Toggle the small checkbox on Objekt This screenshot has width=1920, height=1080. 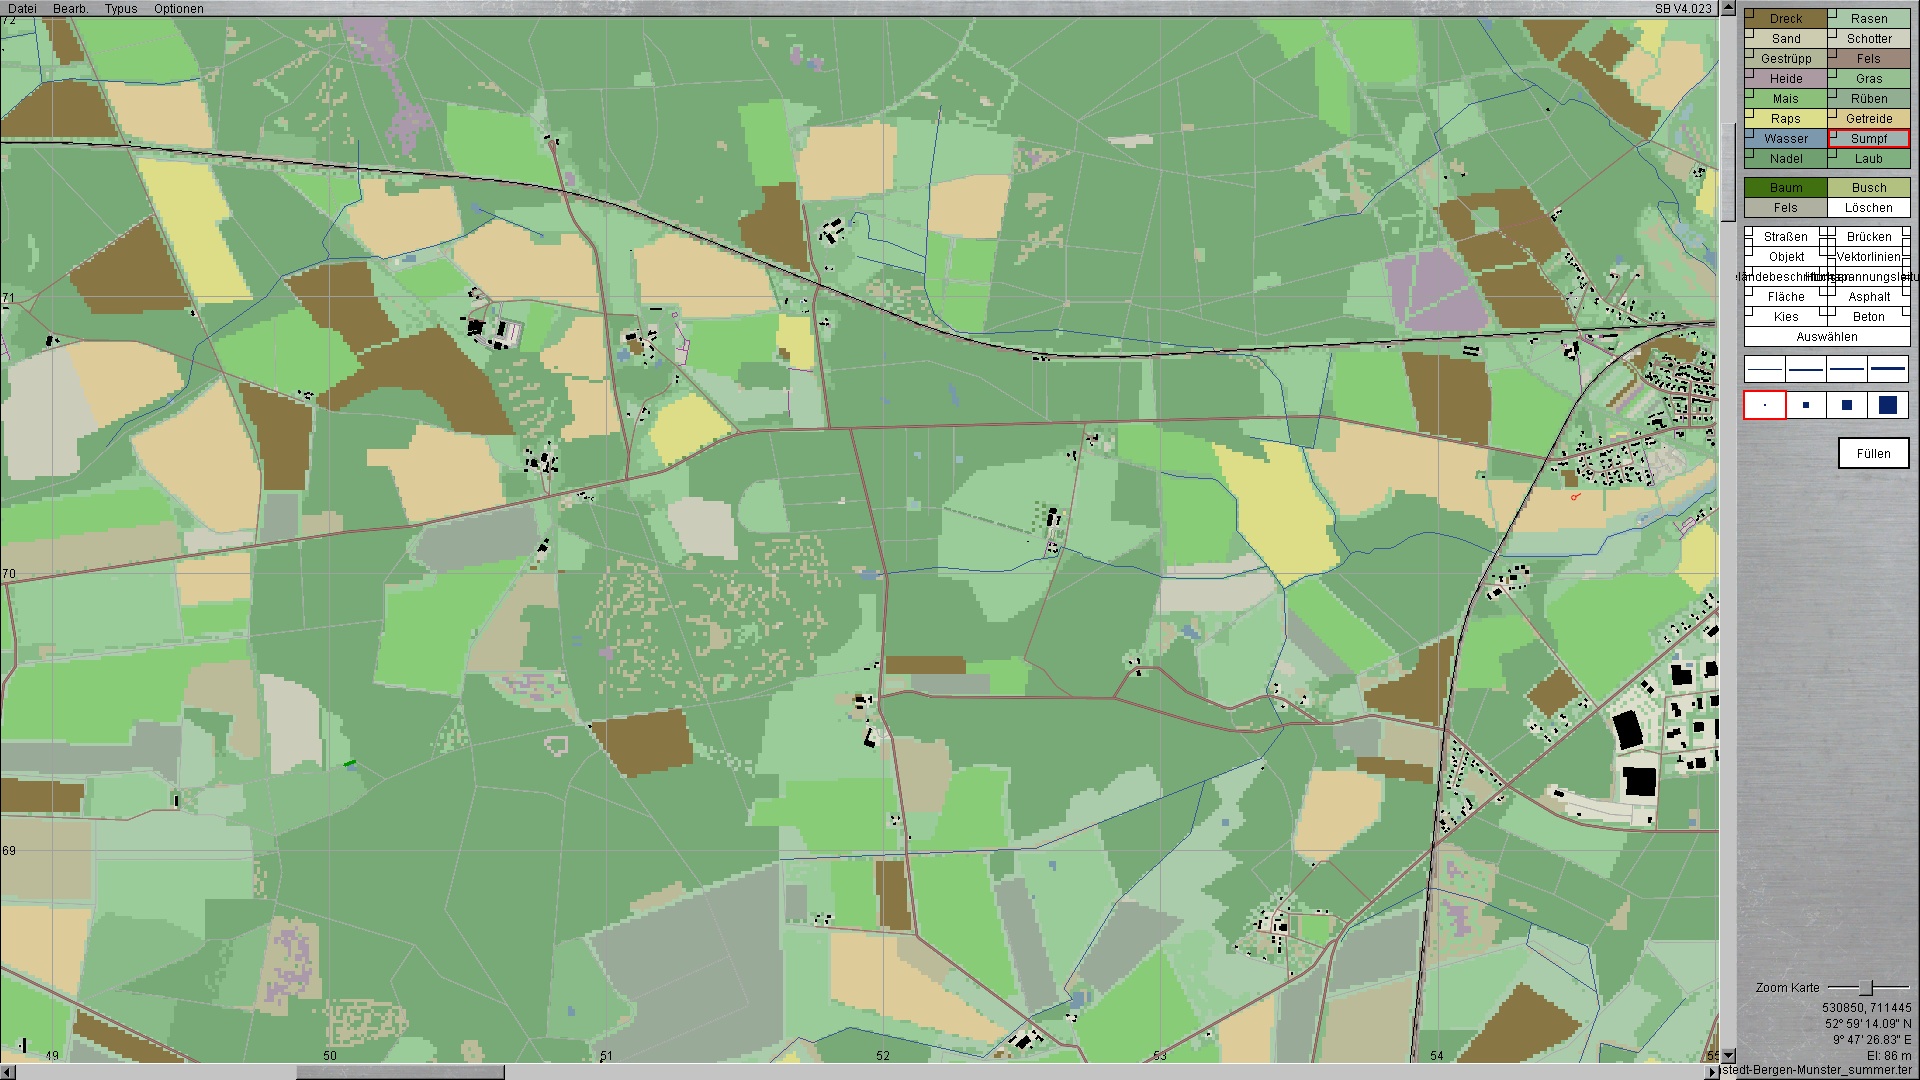[x=1750, y=252]
